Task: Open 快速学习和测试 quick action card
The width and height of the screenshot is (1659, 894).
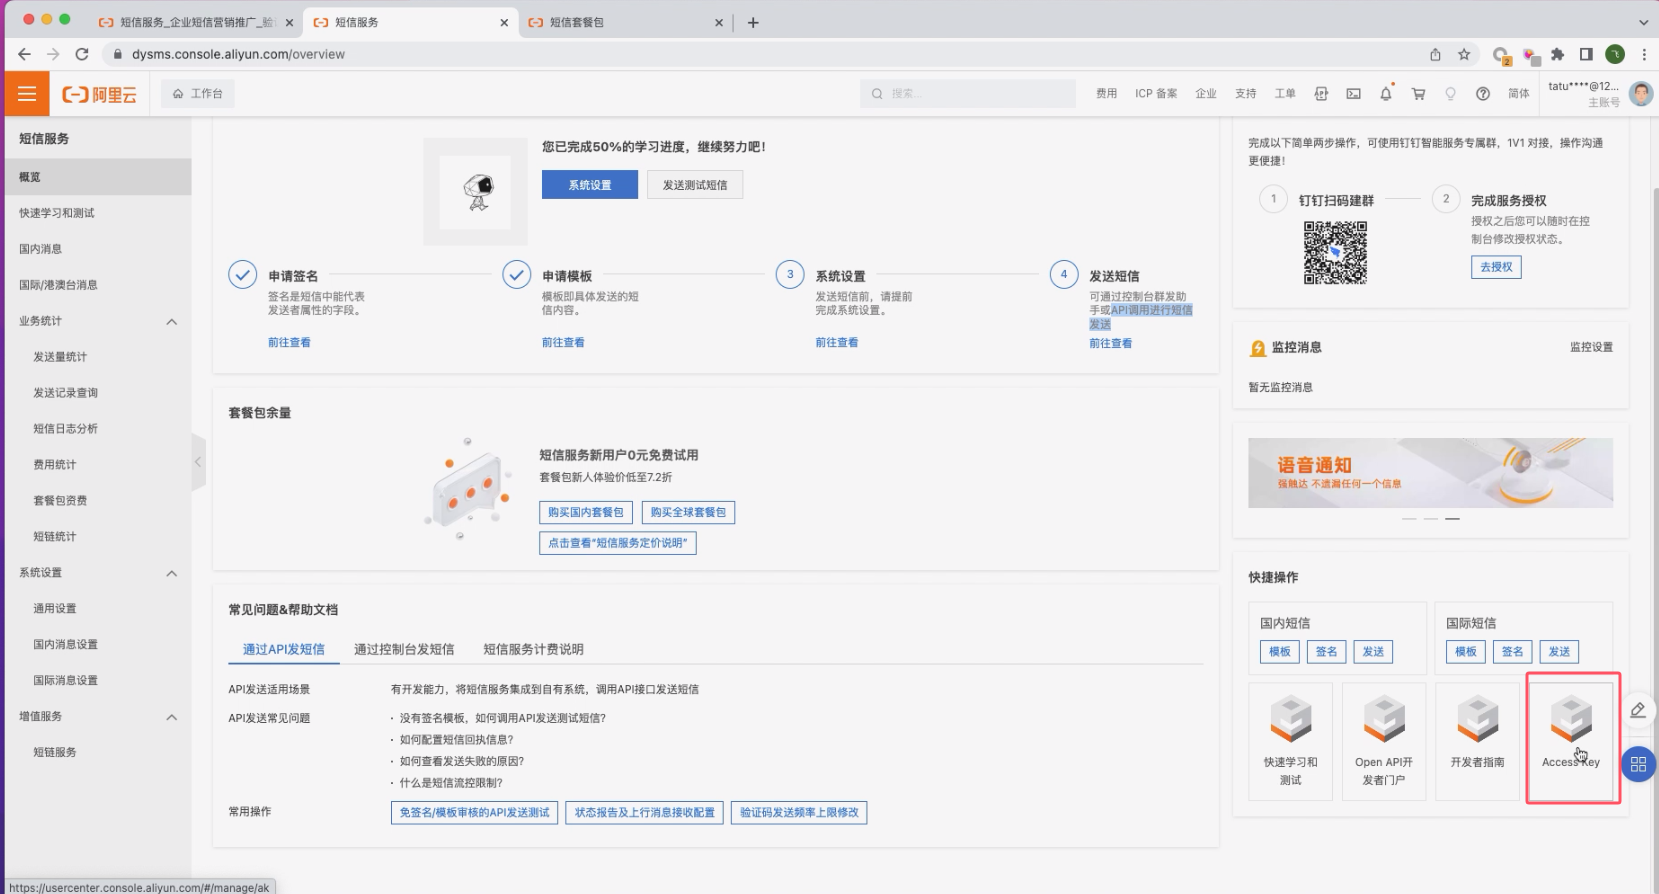Action: tap(1290, 742)
